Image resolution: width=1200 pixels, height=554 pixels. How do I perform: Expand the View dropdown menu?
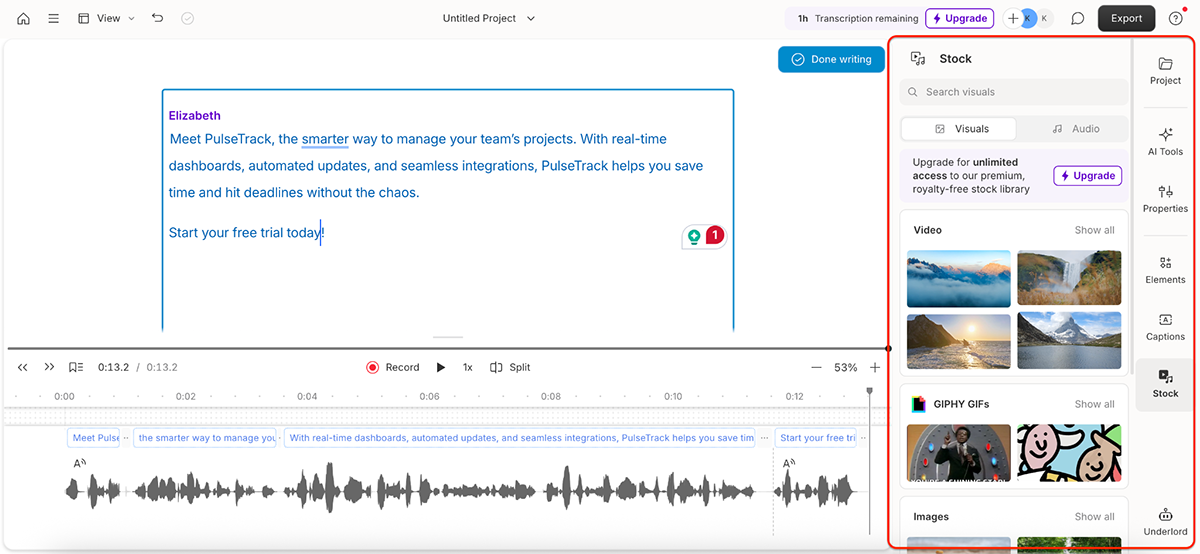(x=106, y=18)
